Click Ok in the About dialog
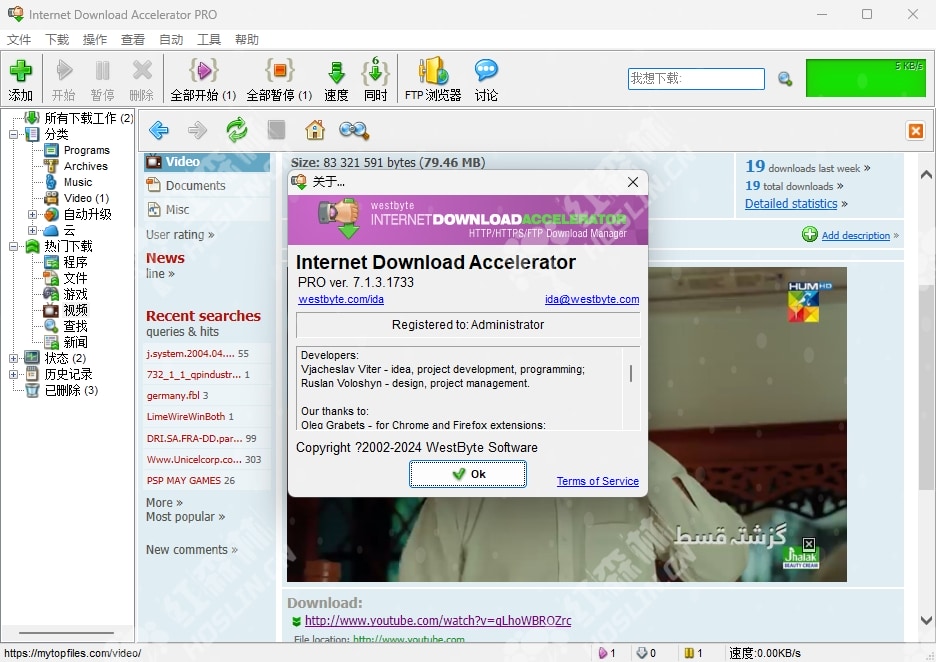 tap(468, 474)
